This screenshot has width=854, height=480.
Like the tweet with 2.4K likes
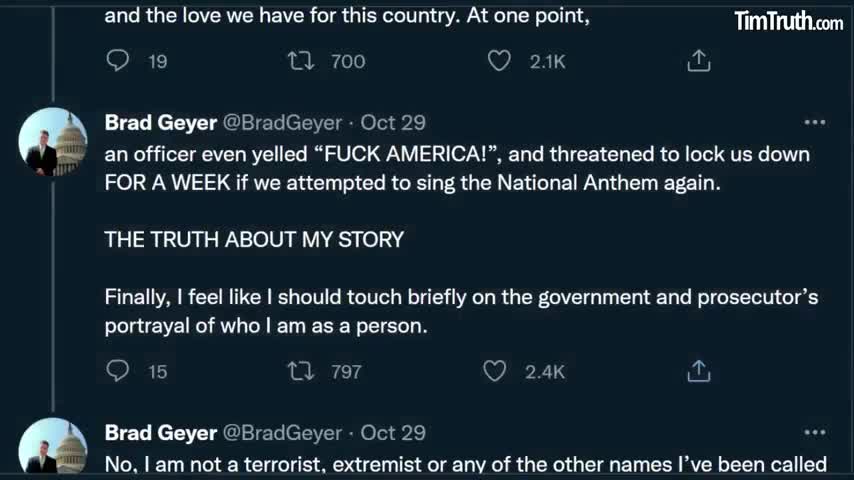tap(495, 371)
